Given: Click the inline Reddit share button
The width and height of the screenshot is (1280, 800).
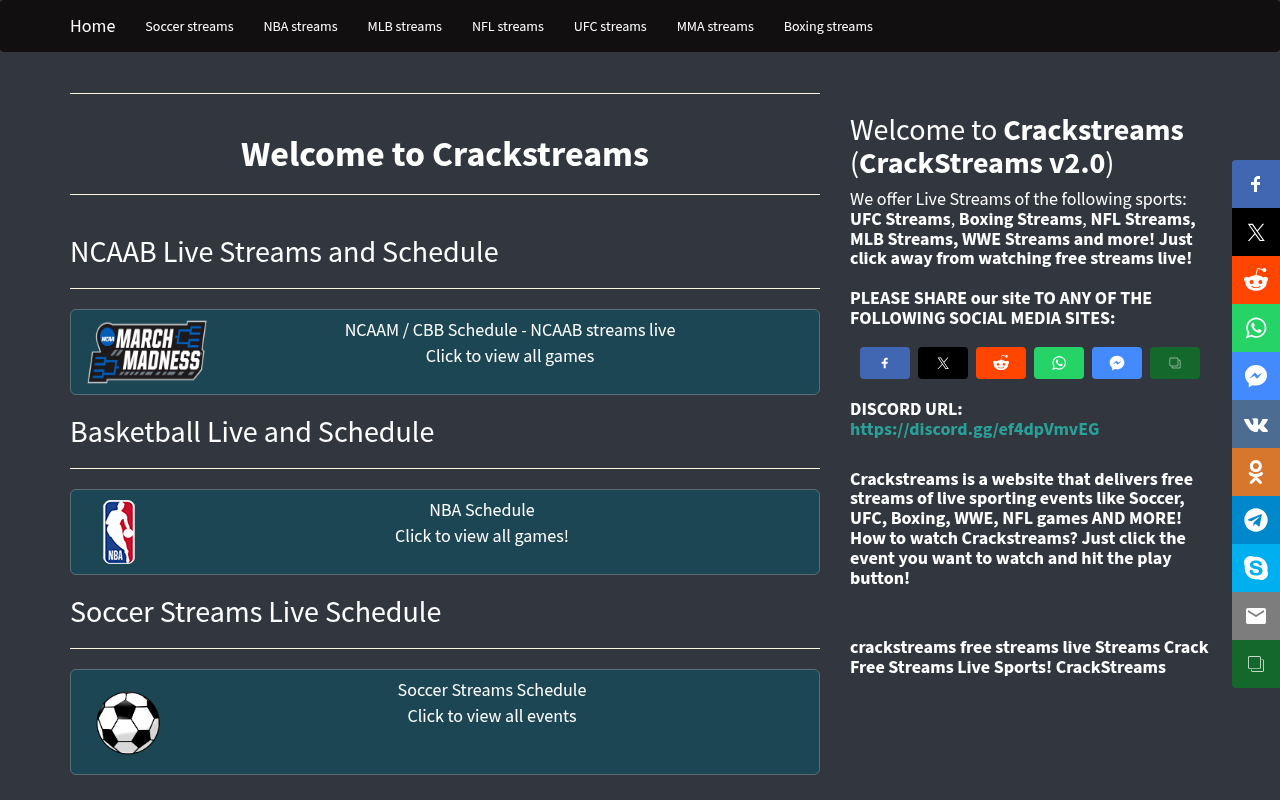Looking at the screenshot, I should 1001,363.
